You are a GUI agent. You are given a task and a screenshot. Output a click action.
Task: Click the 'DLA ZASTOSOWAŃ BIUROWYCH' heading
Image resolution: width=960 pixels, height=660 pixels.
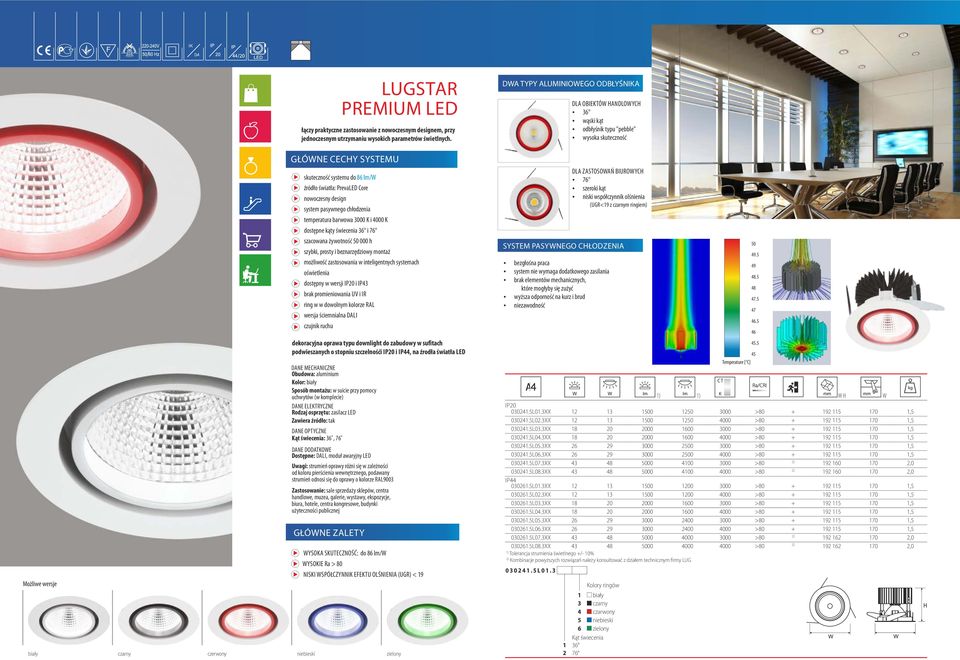point(607,171)
